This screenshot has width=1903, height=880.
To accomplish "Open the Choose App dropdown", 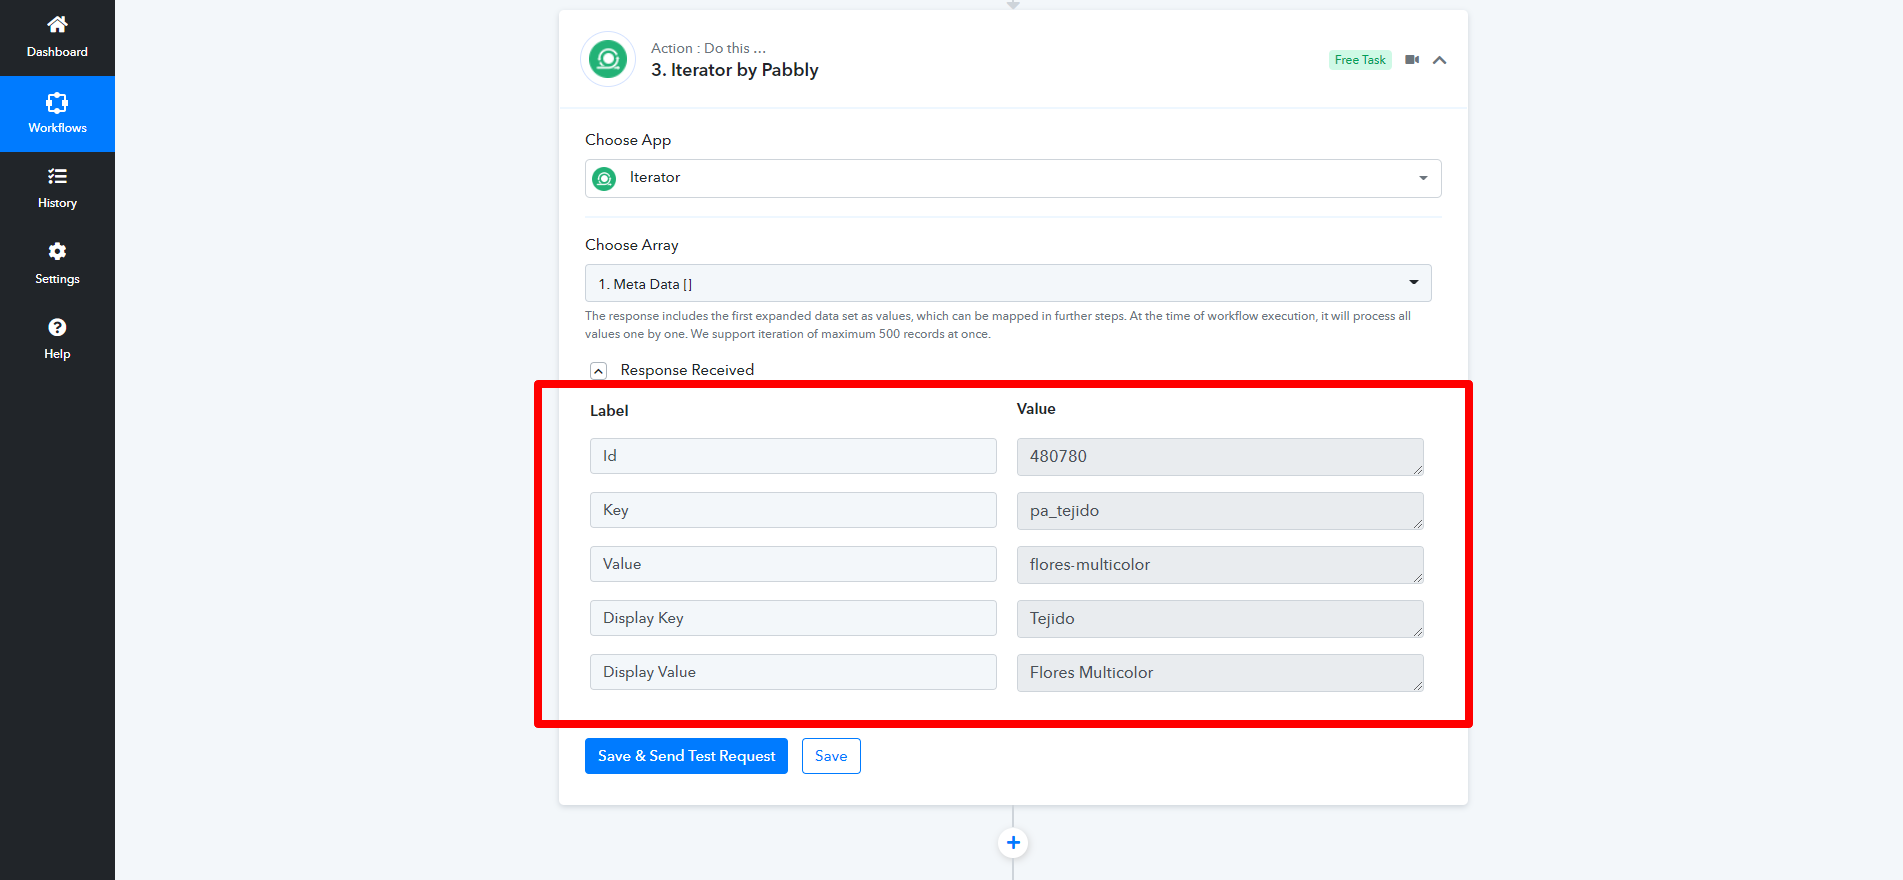I will click(1013, 178).
